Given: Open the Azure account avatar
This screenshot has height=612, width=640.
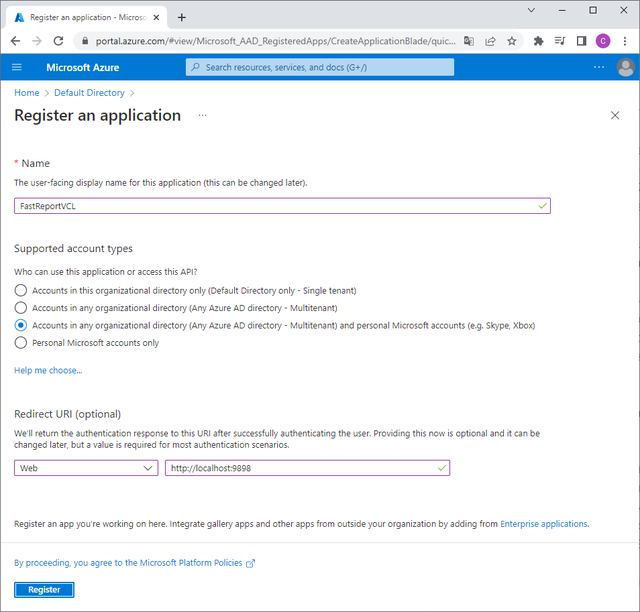Looking at the screenshot, I should pyautogui.click(x=625, y=67).
